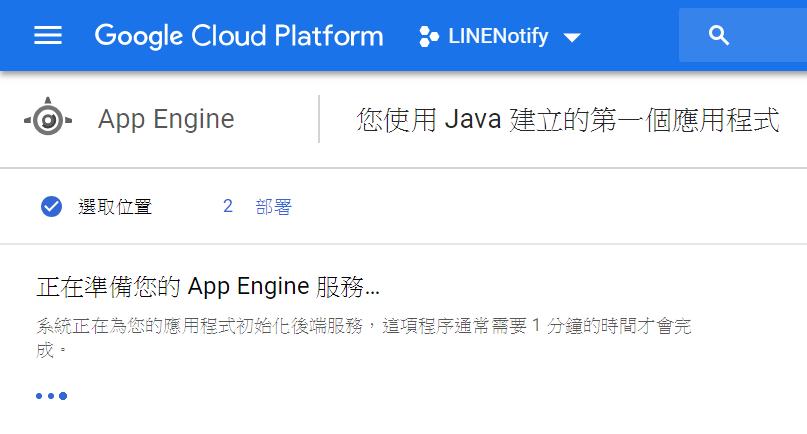Click the heading 您使用 Java 建立的第一個應用程式
Viewport: 807px width, 434px height.
568,119
